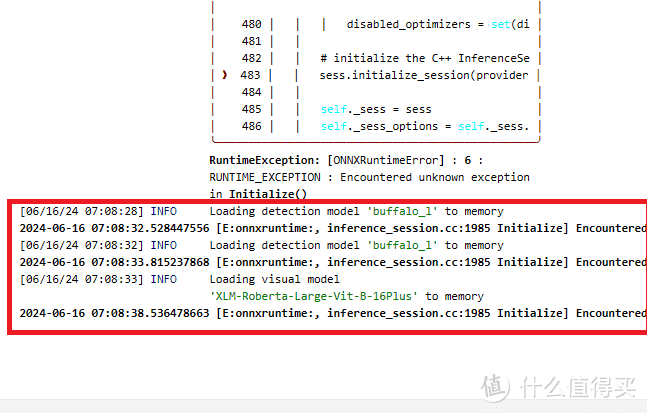Click 'Initialize]' on the 07:08:38.536478663 line
647x413 pixels.
point(533,313)
